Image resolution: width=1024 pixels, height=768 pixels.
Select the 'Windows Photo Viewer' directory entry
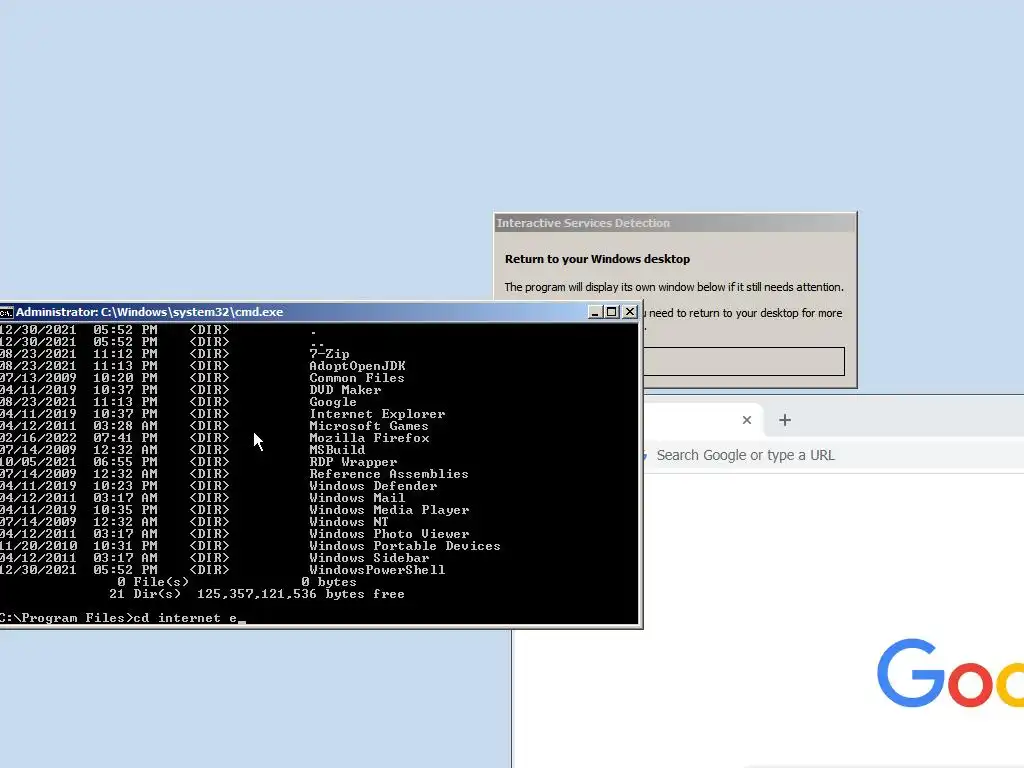(x=389, y=534)
